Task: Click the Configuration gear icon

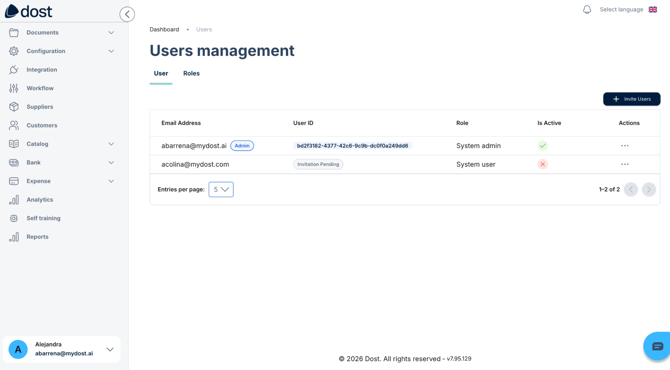Action: coord(14,51)
